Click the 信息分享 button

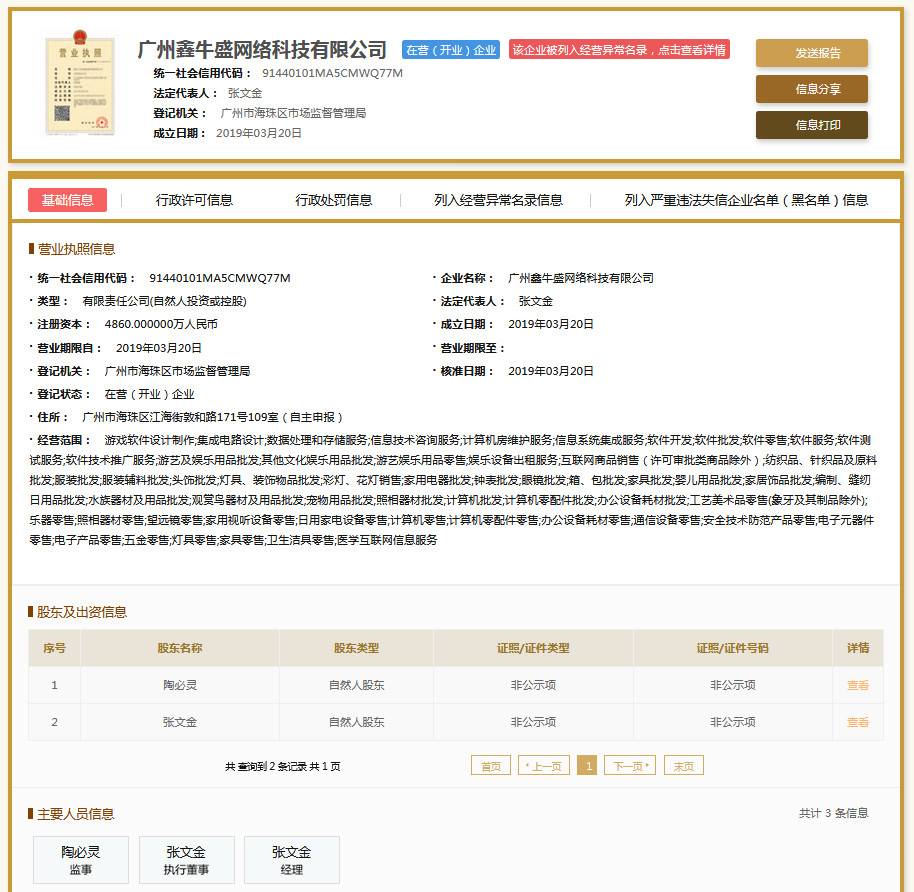[811, 89]
